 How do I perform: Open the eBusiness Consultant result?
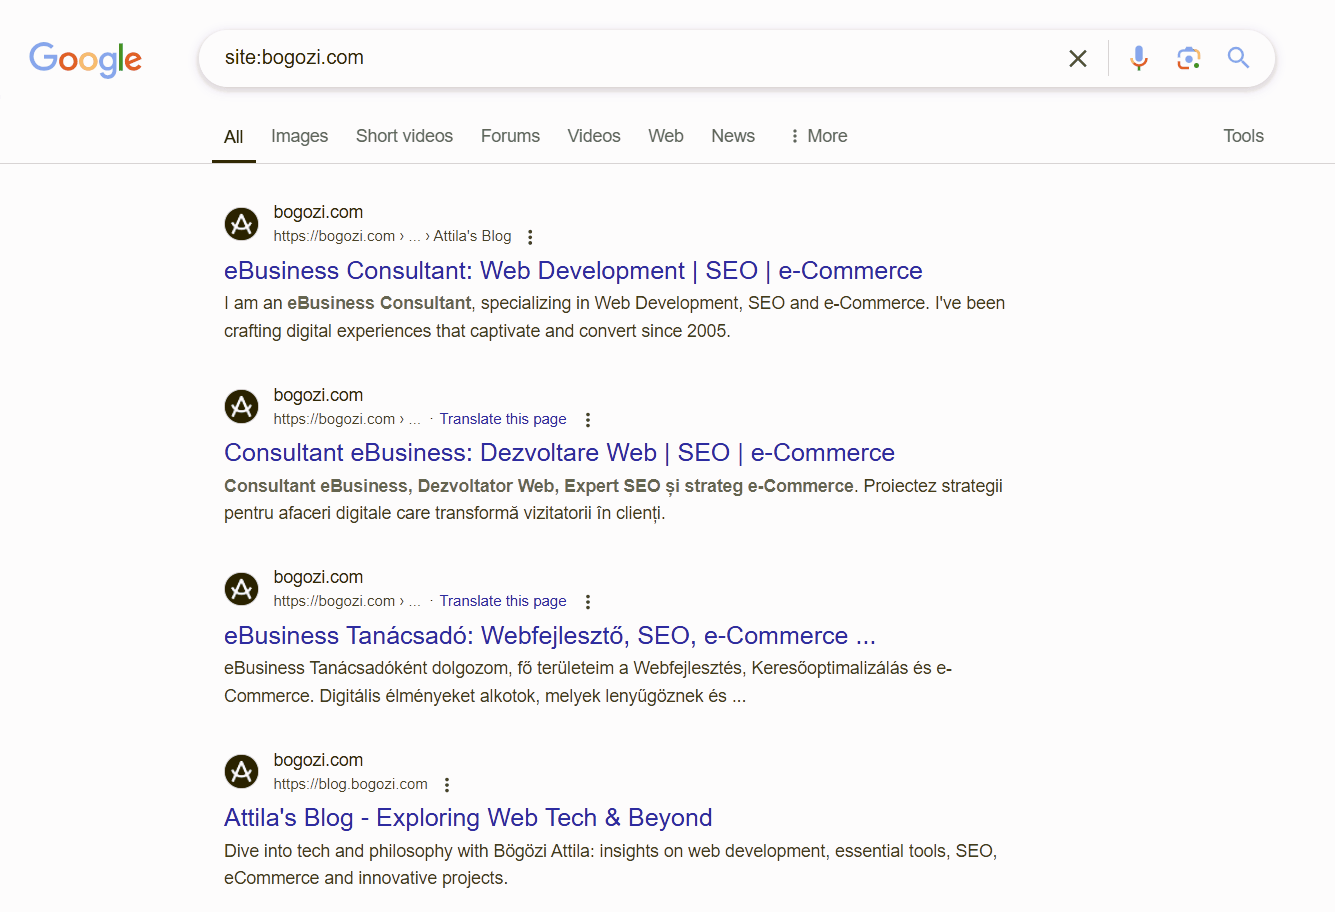tap(572, 270)
